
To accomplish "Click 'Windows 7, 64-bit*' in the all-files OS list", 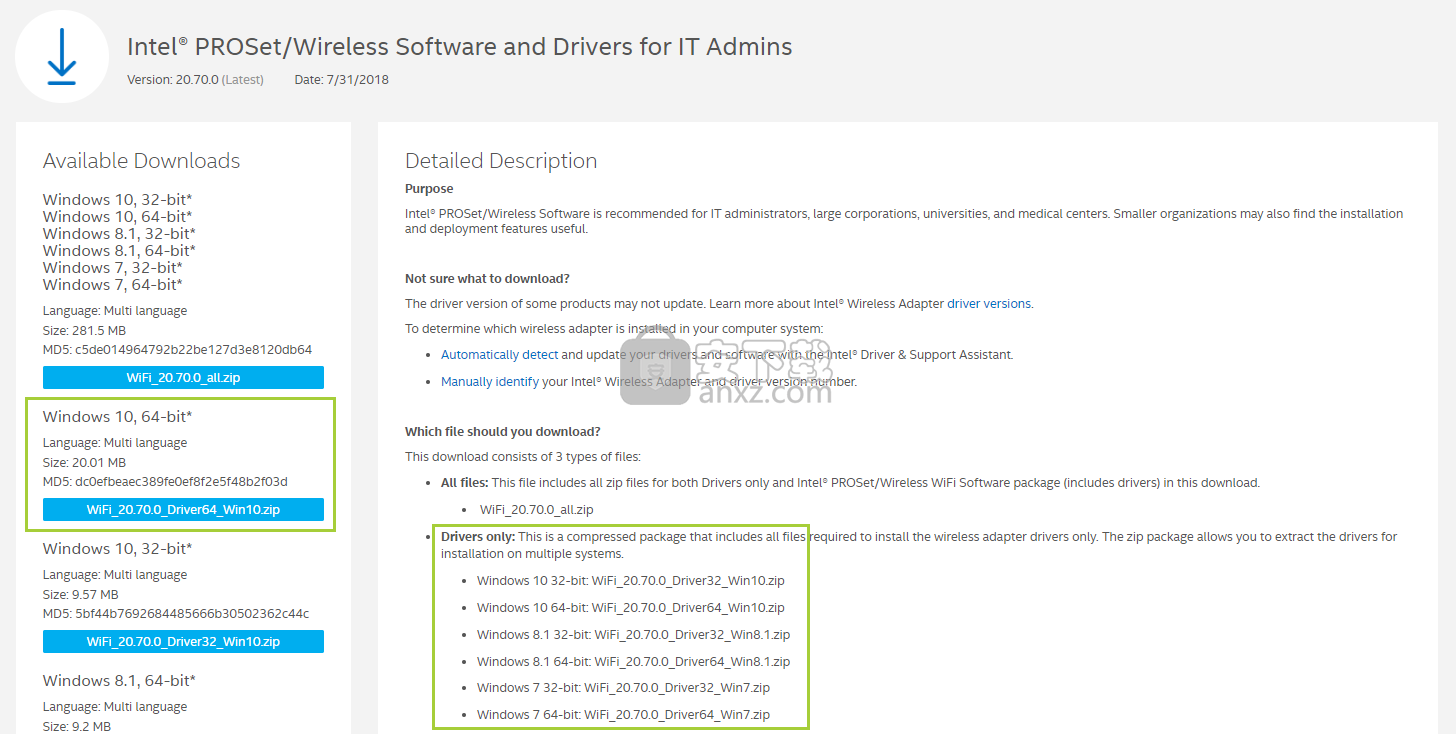I will [x=113, y=284].
